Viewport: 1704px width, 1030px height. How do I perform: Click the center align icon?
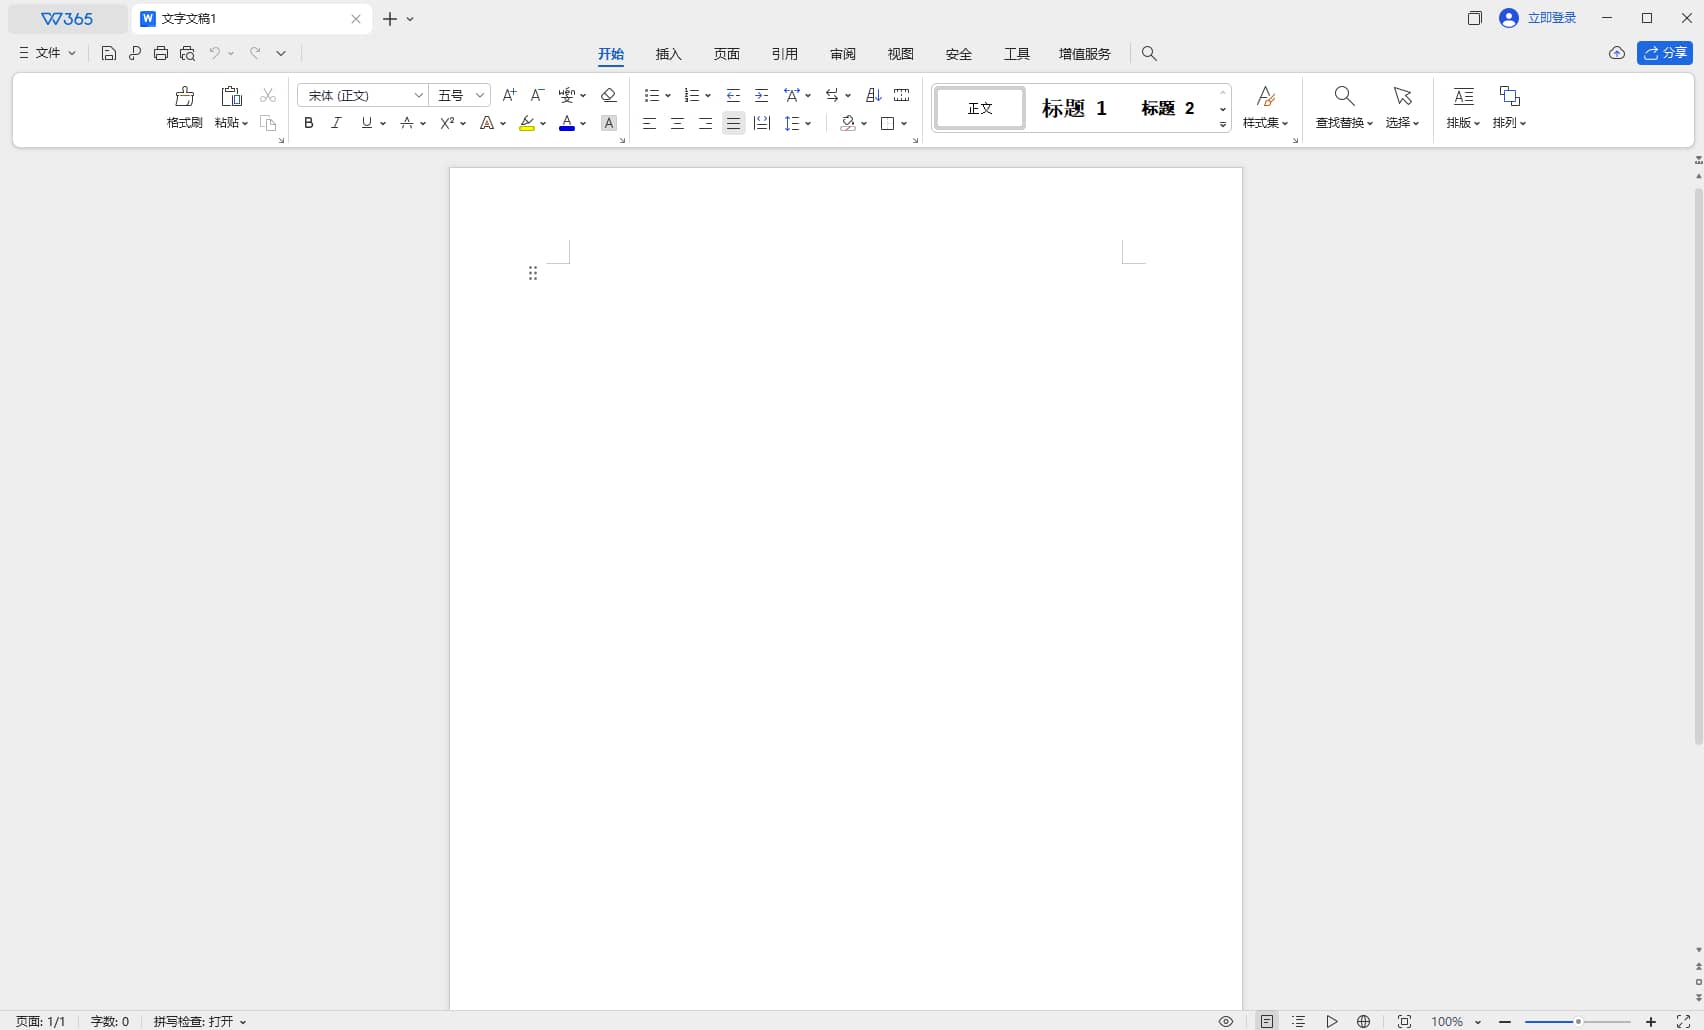pyautogui.click(x=677, y=123)
